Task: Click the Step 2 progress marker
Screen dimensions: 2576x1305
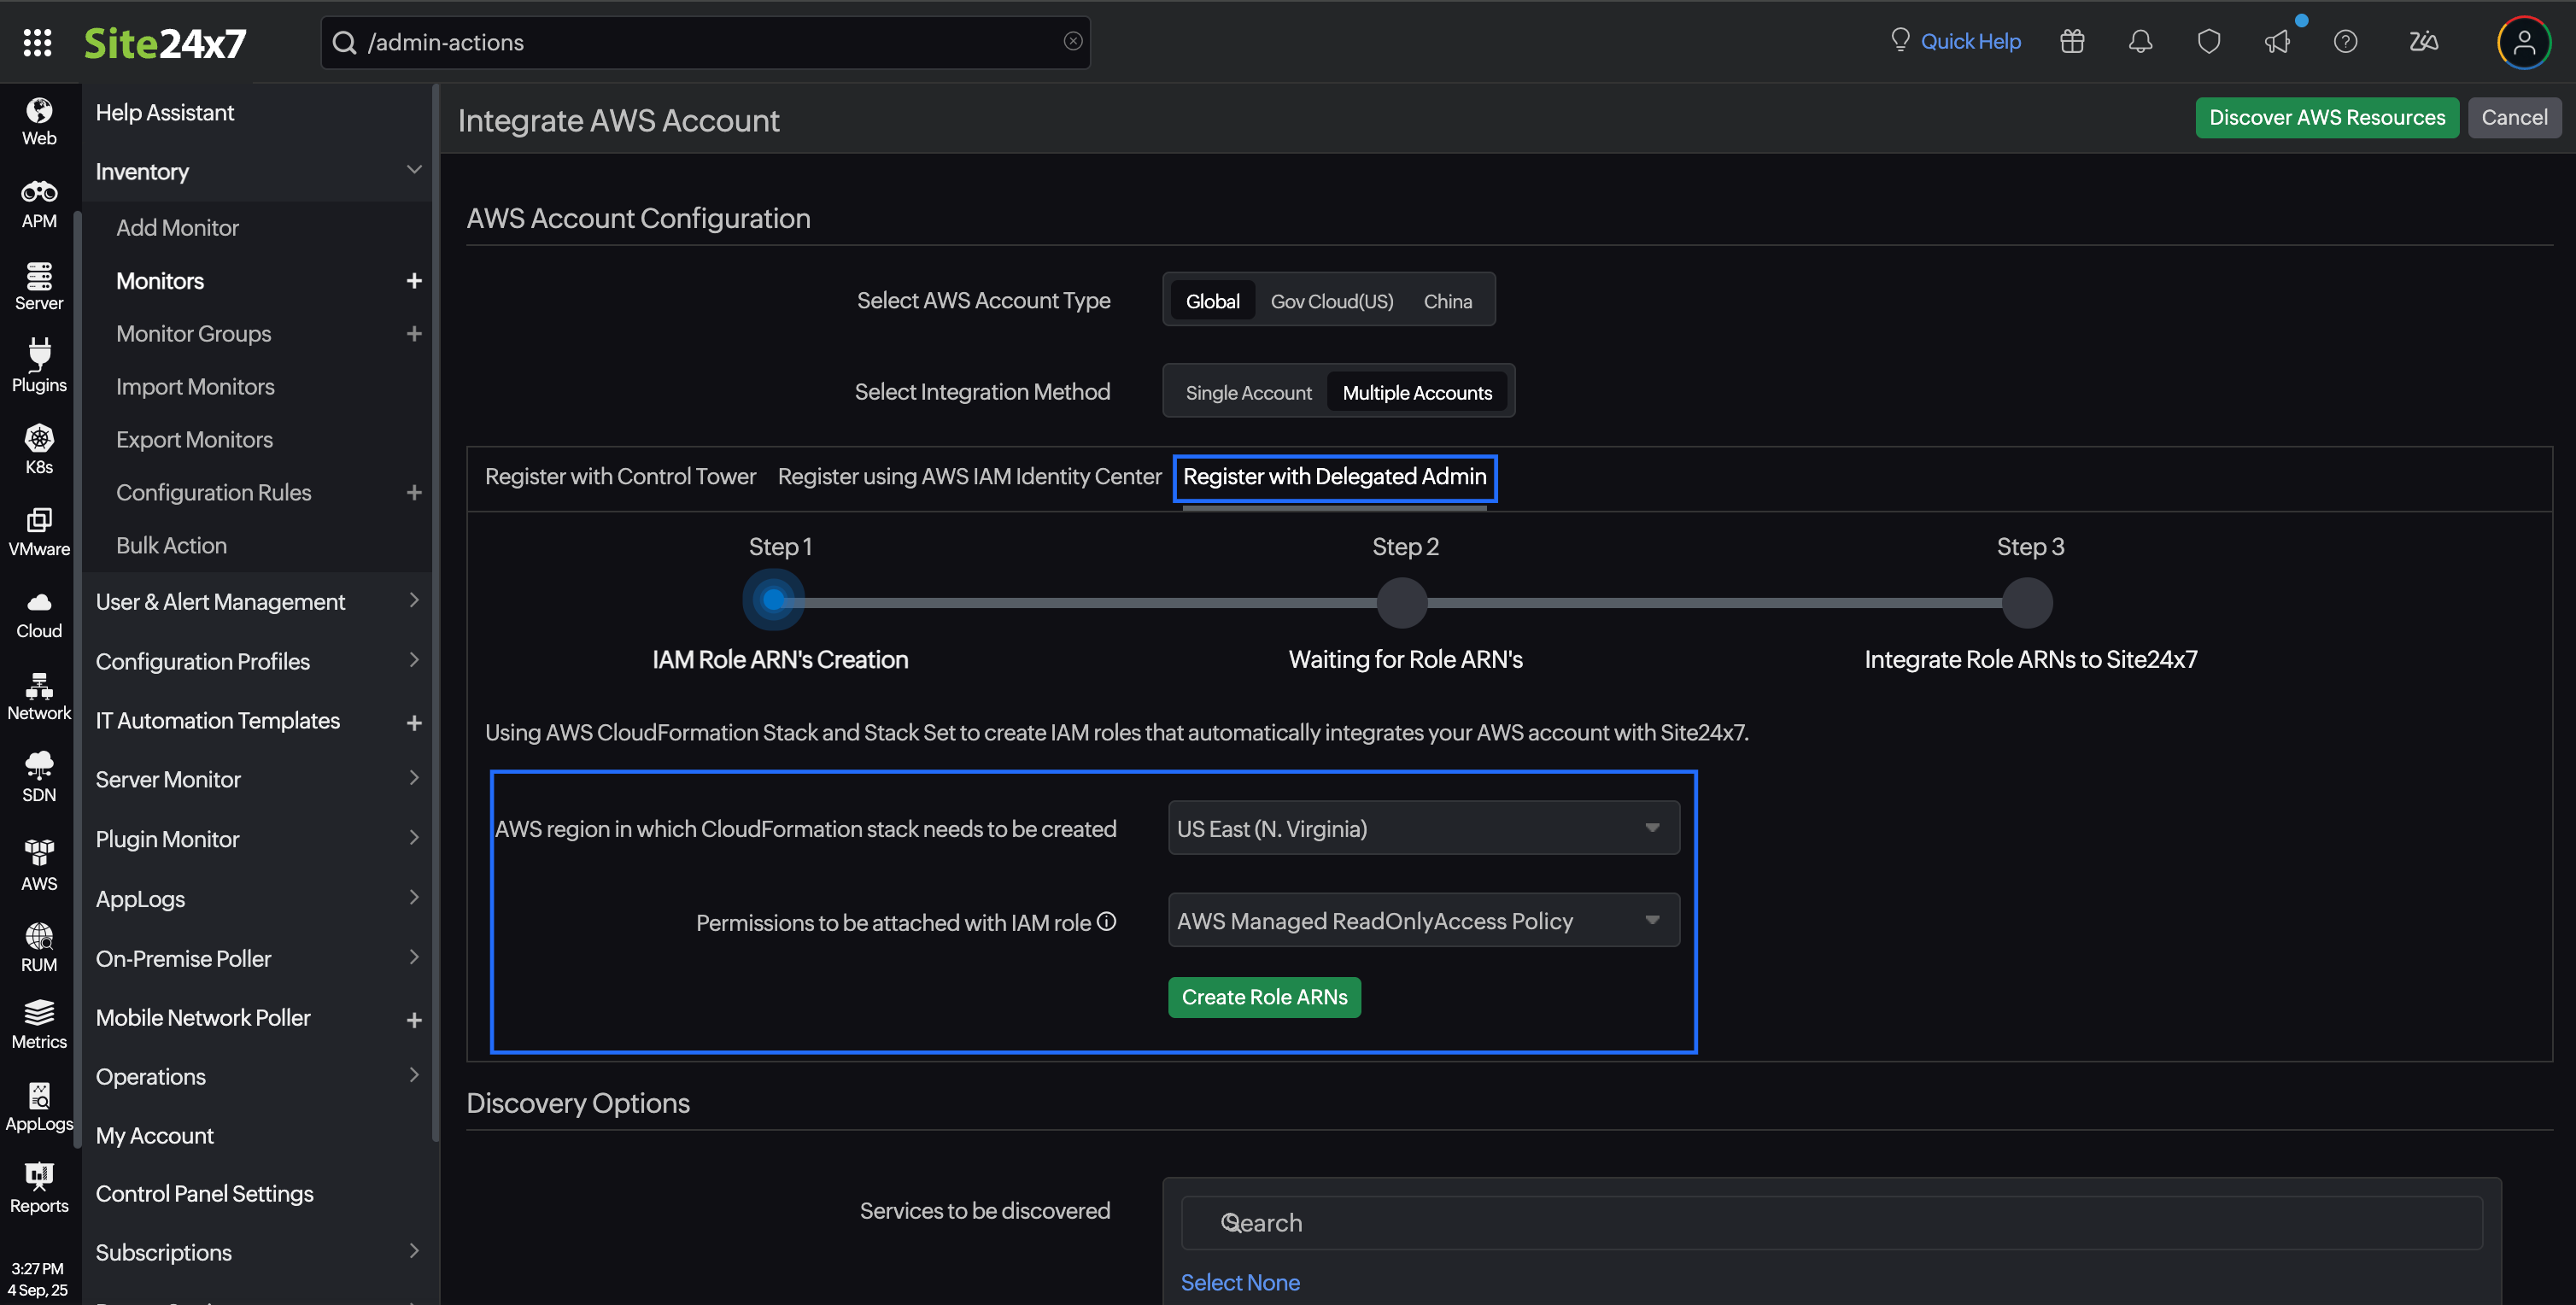Action: [1402, 603]
